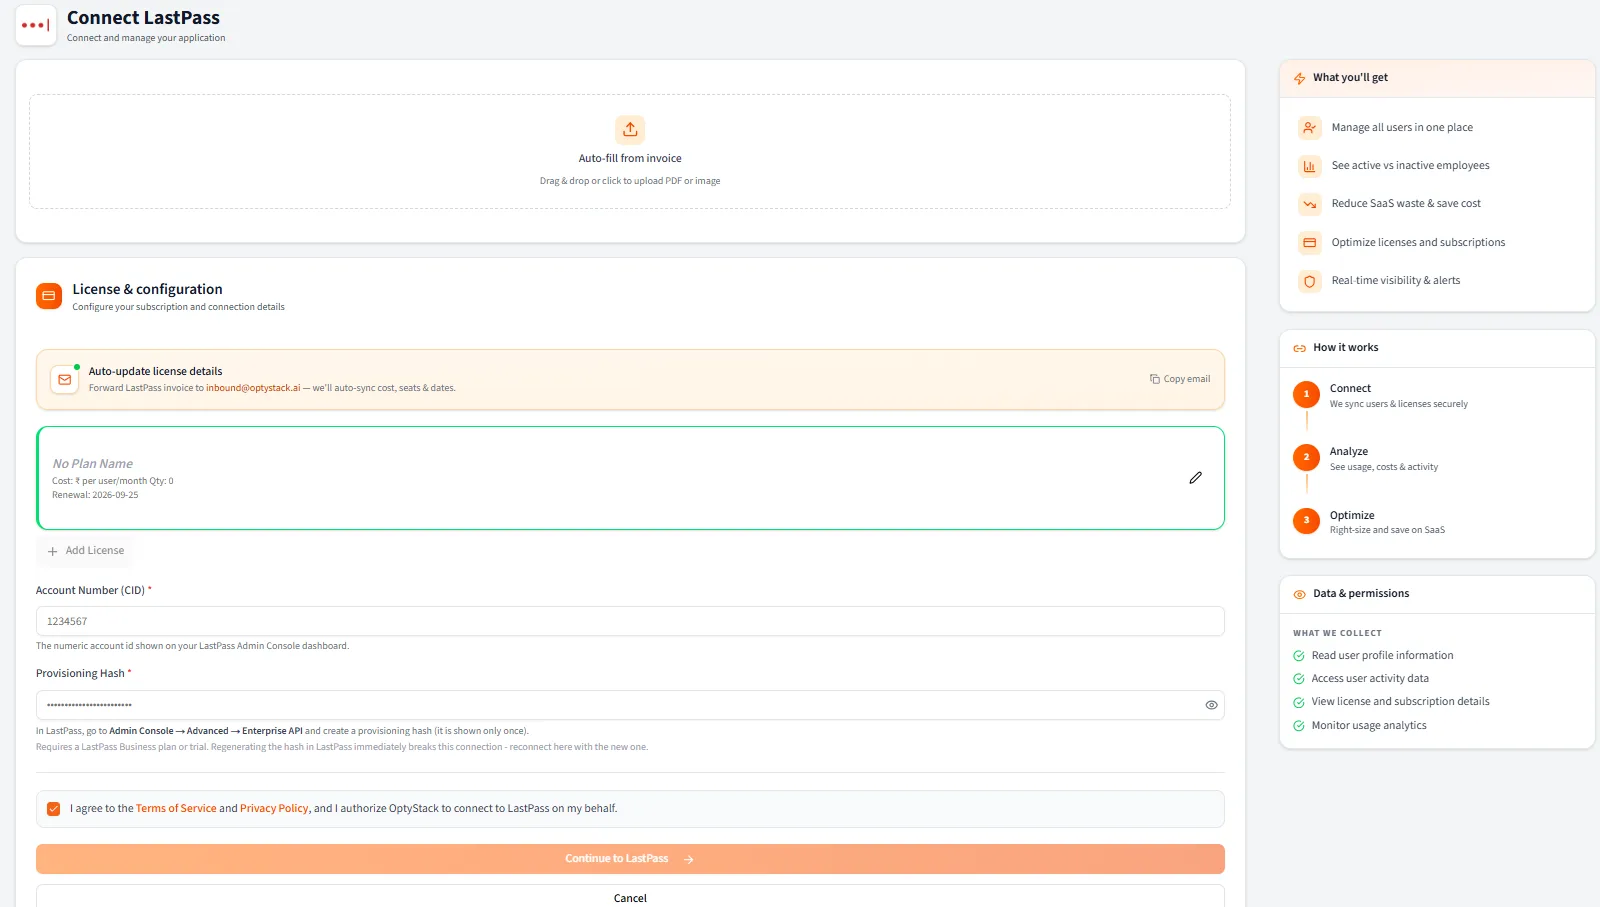Screen dimensions: 1600x907
Task: Click the License & configuration orange card icon
Action: [49, 296]
